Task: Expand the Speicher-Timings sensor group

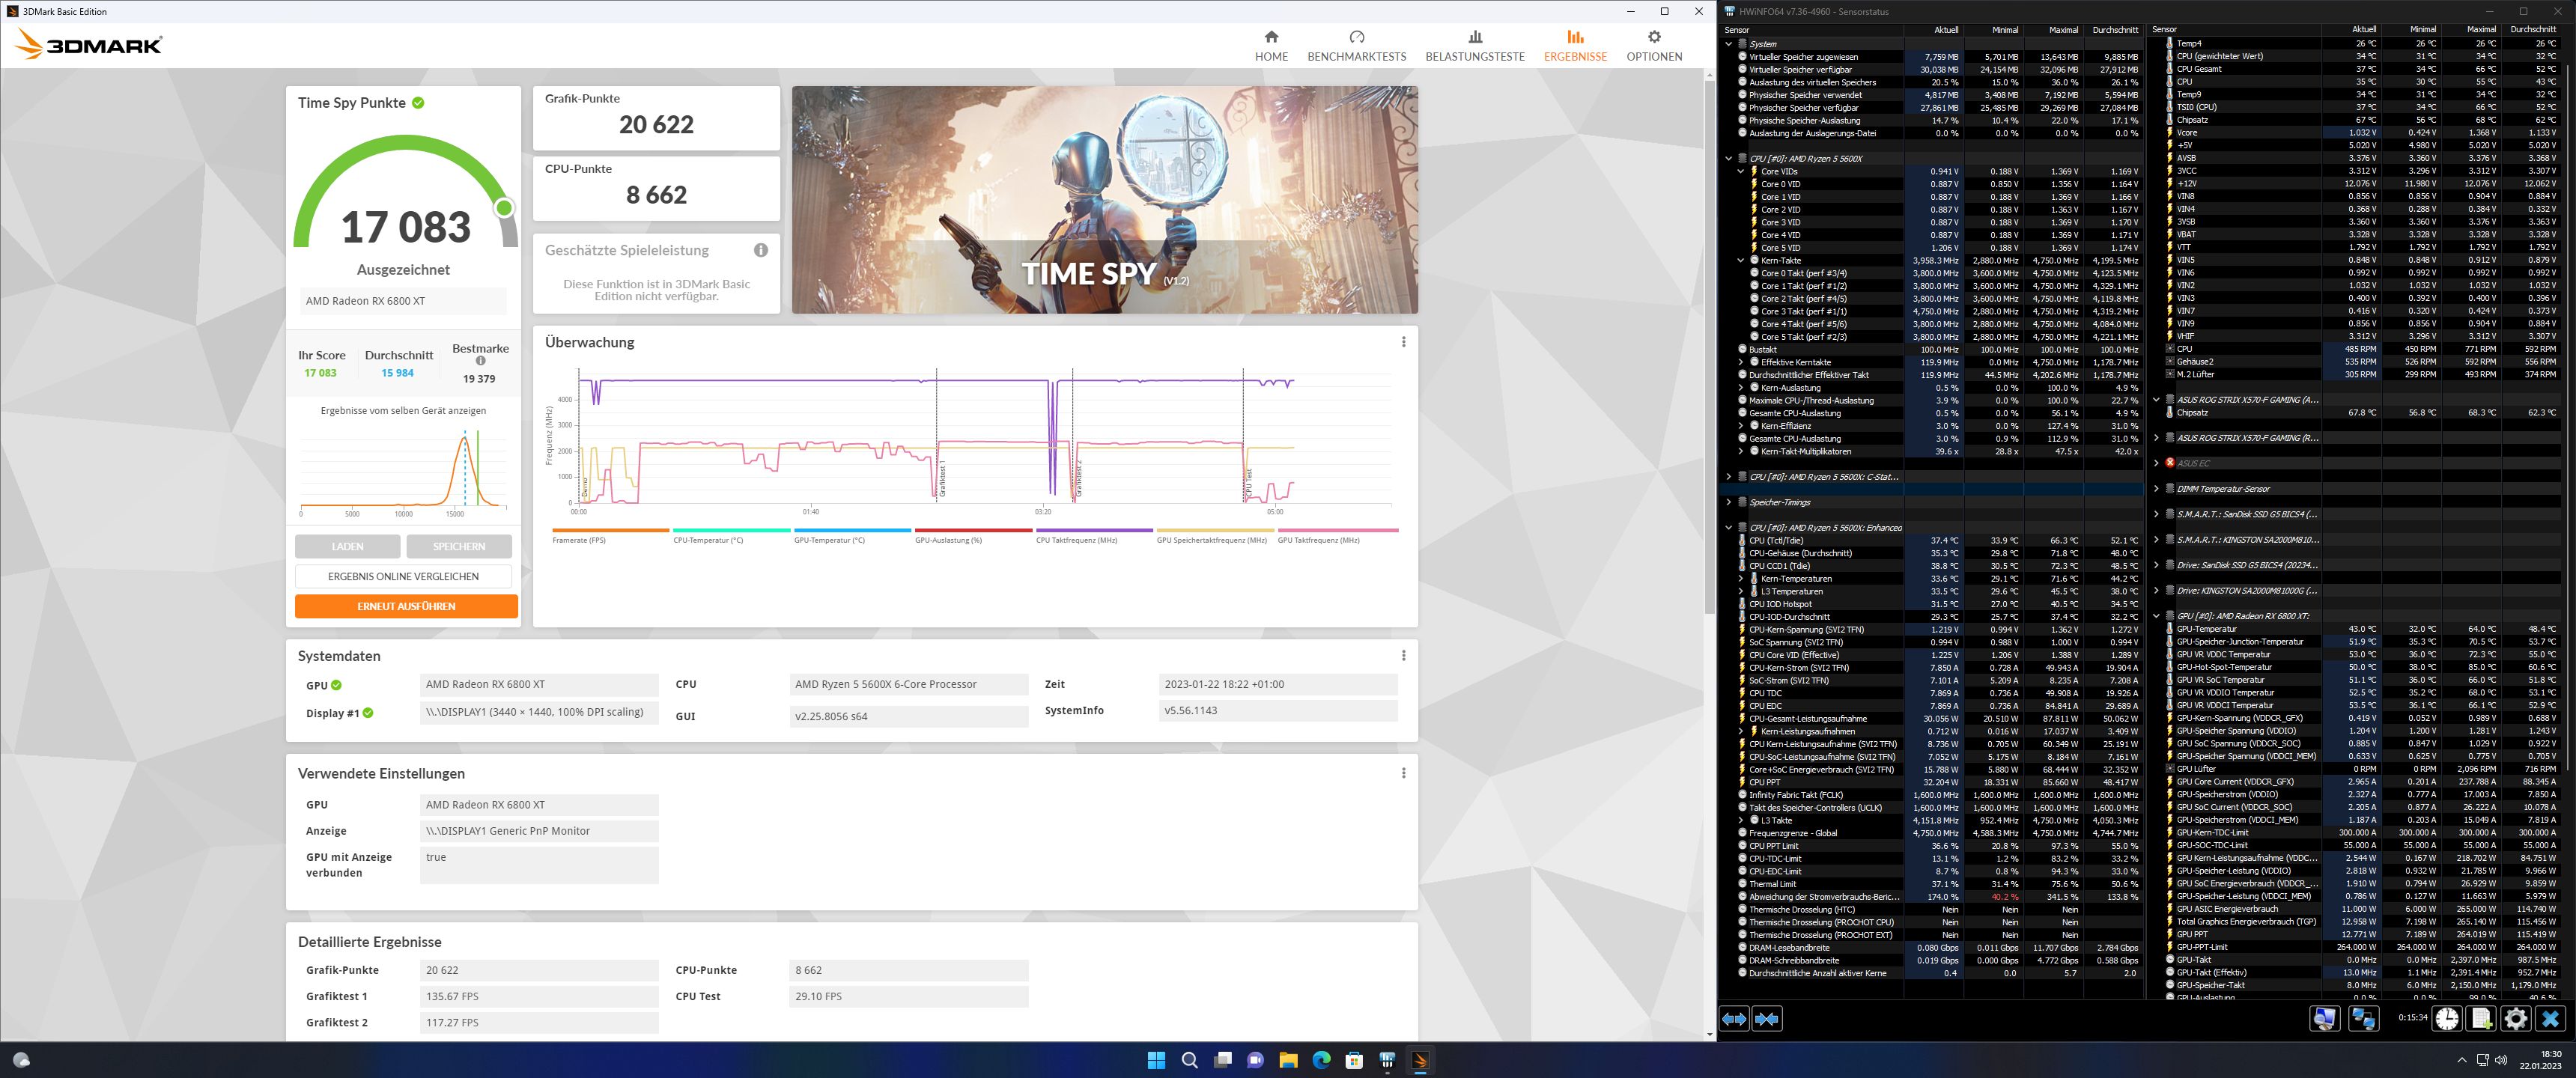Action: (1728, 502)
